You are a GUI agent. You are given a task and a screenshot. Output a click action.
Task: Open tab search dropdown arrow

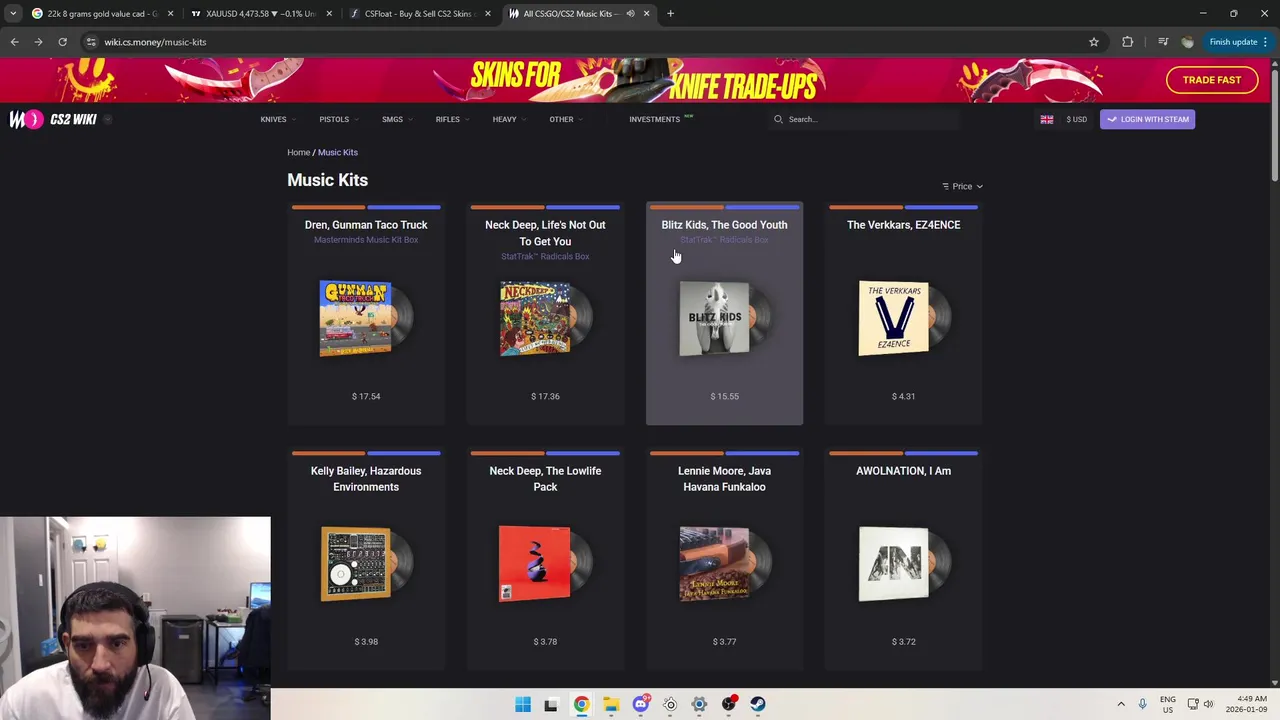[13, 14]
